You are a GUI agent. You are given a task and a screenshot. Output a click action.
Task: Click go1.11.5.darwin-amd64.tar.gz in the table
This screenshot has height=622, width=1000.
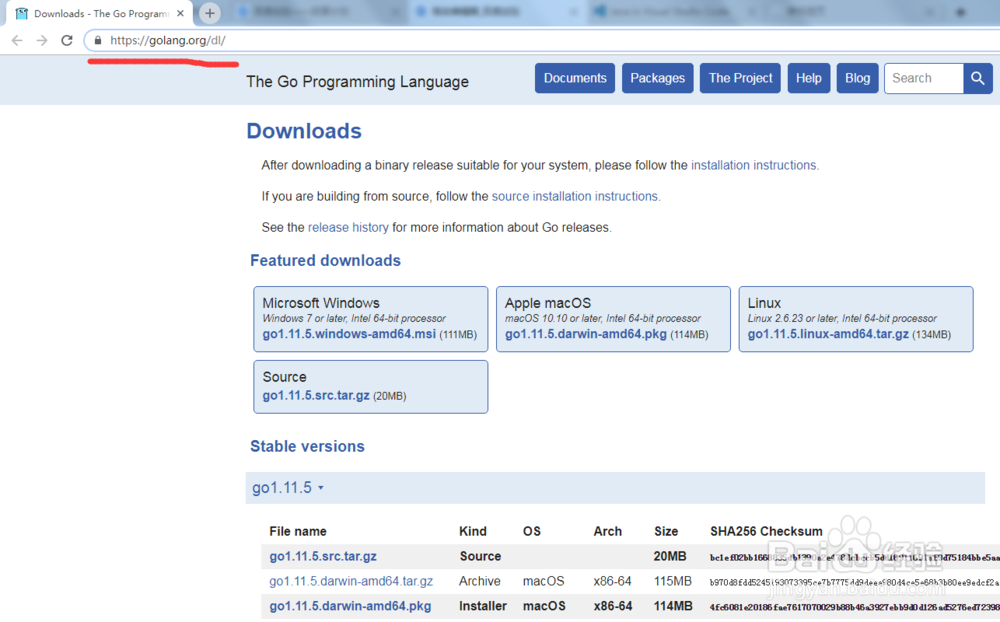(x=351, y=581)
